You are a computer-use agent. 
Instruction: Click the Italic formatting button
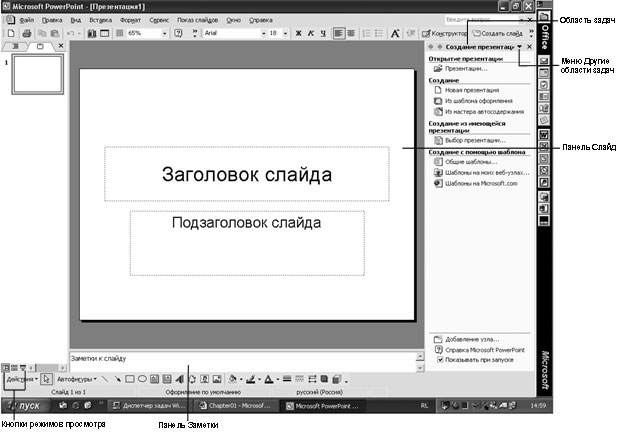(x=312, y=33)
